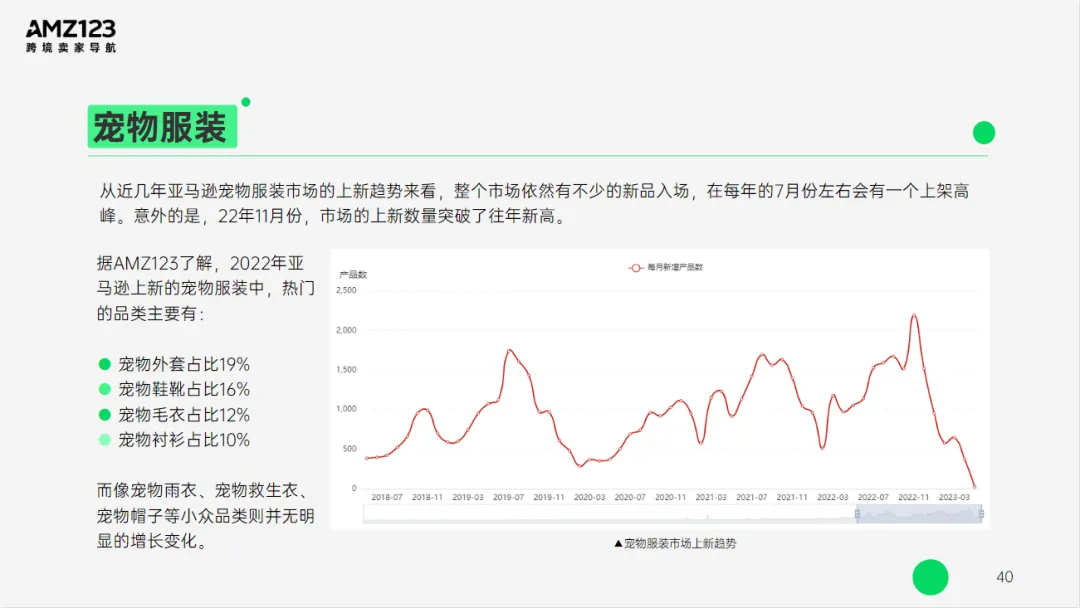Click the paragraph starting 据AMZ123了解
The image size is (1080, 608).
(x=205, y=289)
